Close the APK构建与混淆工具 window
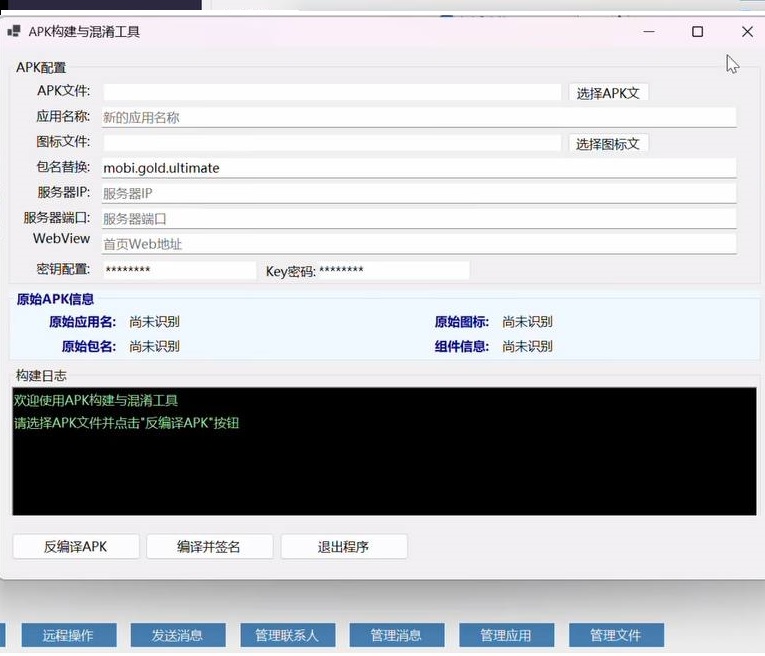The height and width of the screenshot is (656, 765). [x=746, y=32]
